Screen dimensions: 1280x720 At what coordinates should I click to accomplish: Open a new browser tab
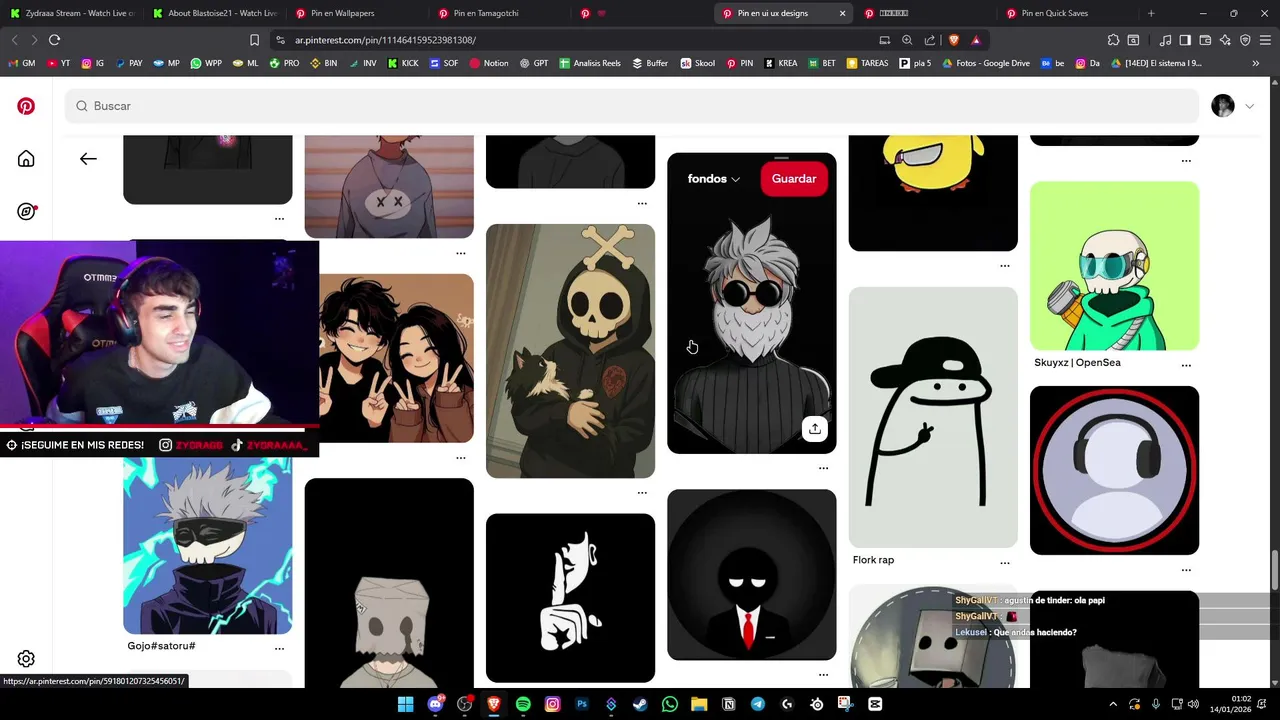click(1151, 13)
